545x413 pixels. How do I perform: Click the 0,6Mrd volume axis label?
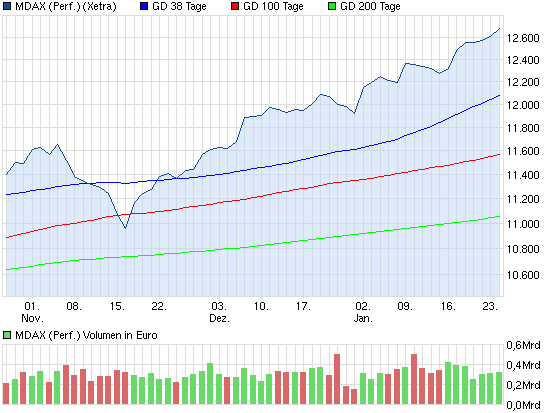point(523,345)
